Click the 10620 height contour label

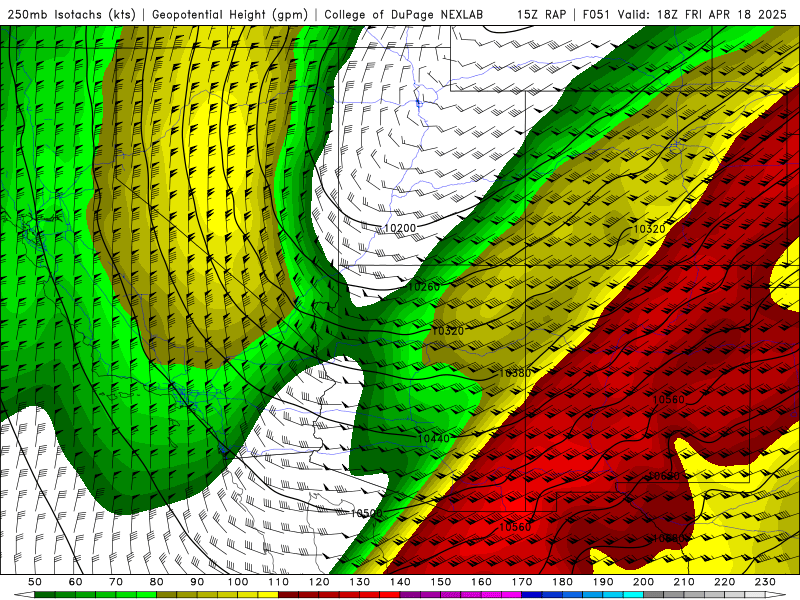(663, 476)
